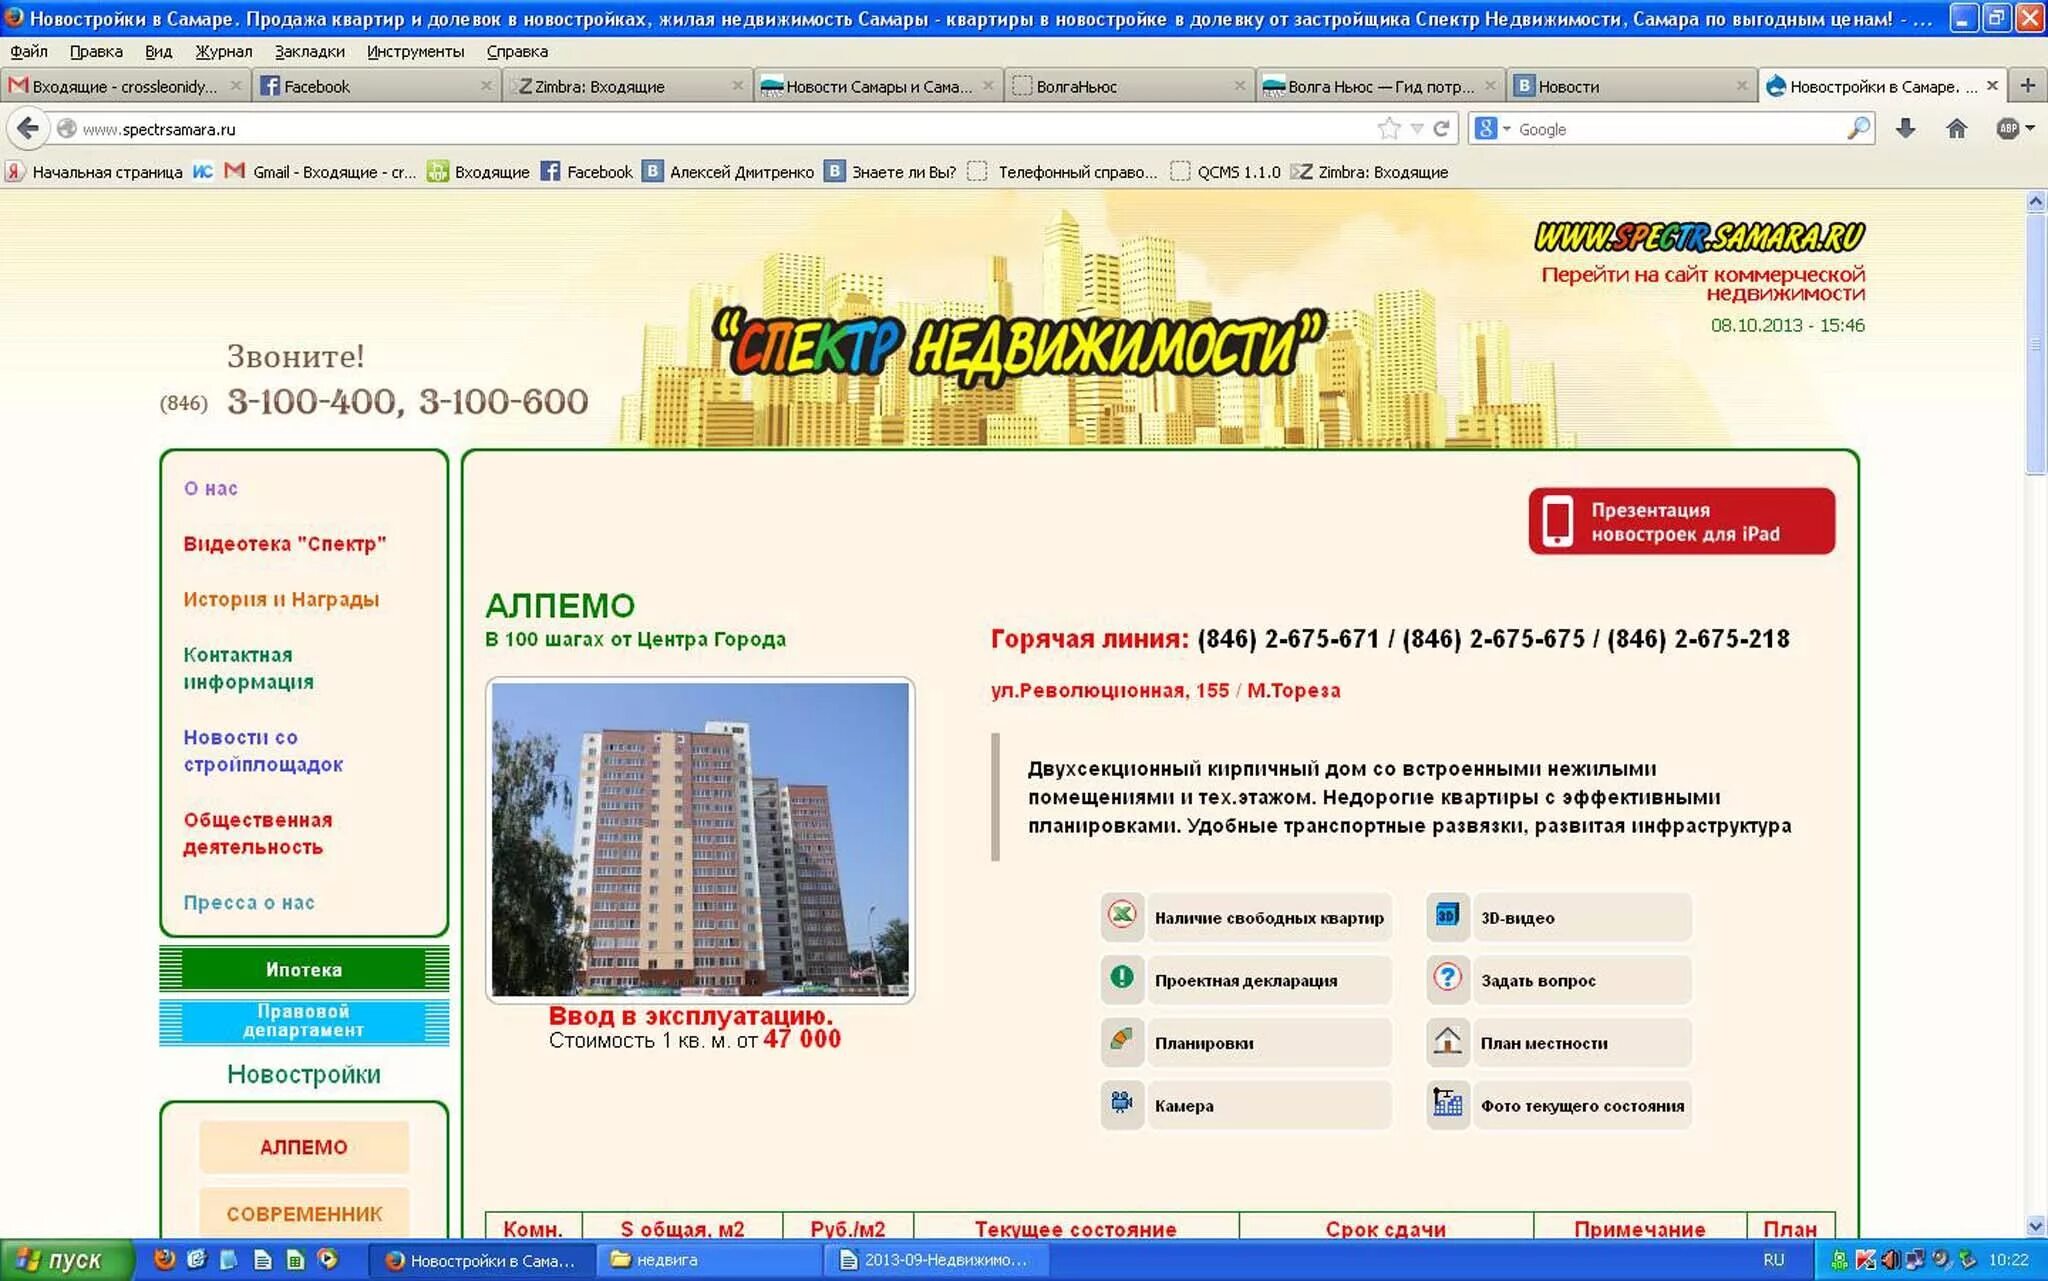Open the Adblock Plus dropdown arrow
This screenshot has width=2048, height=1281.
coord(2031,129)
